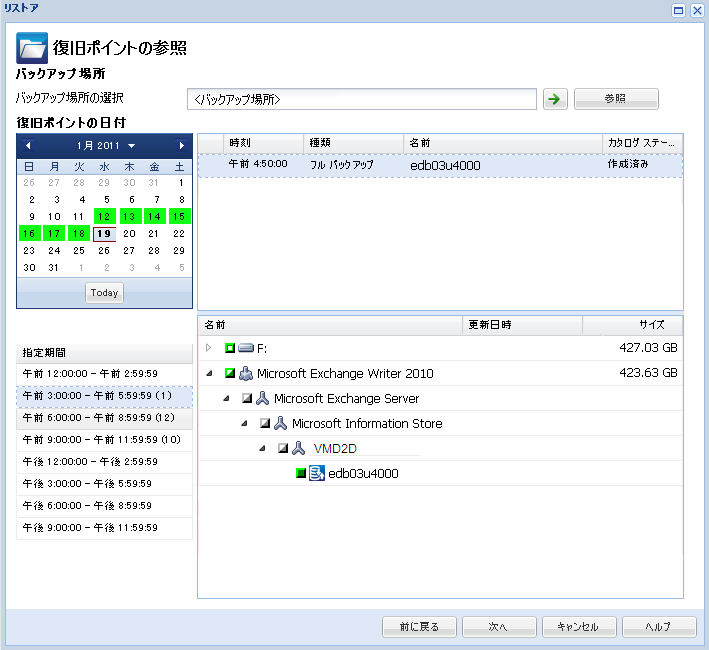Toggle the edb03u4000 database checkbox

coord(300,473)
